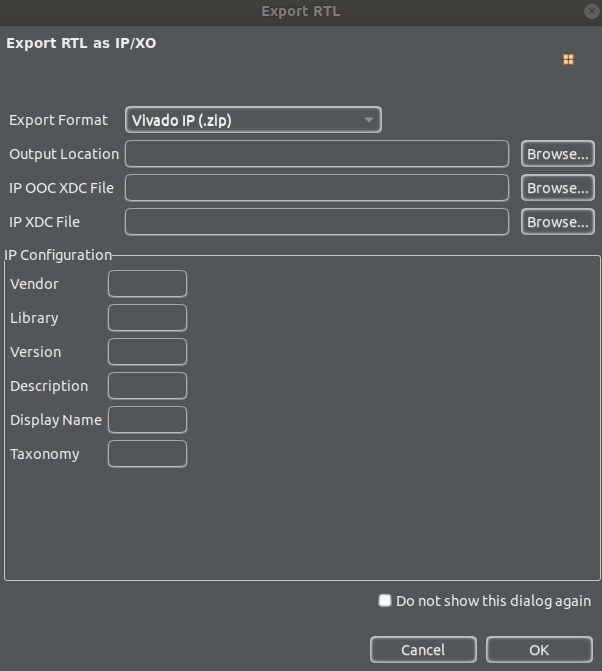Image resolution: width=602 pixels, height=671 pixels.
Task: Focus the Vendor input box
Action: tap(147, 284)
